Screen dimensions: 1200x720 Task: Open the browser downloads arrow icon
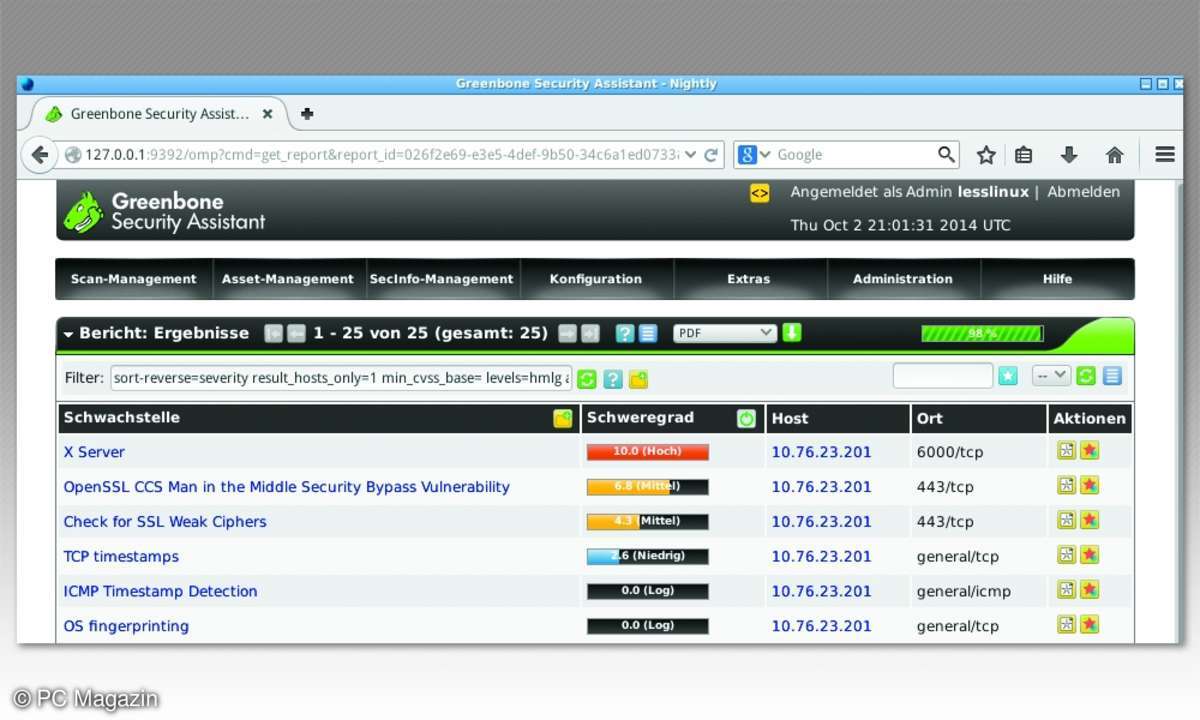pyautogui.click(x=1069, y=155)
